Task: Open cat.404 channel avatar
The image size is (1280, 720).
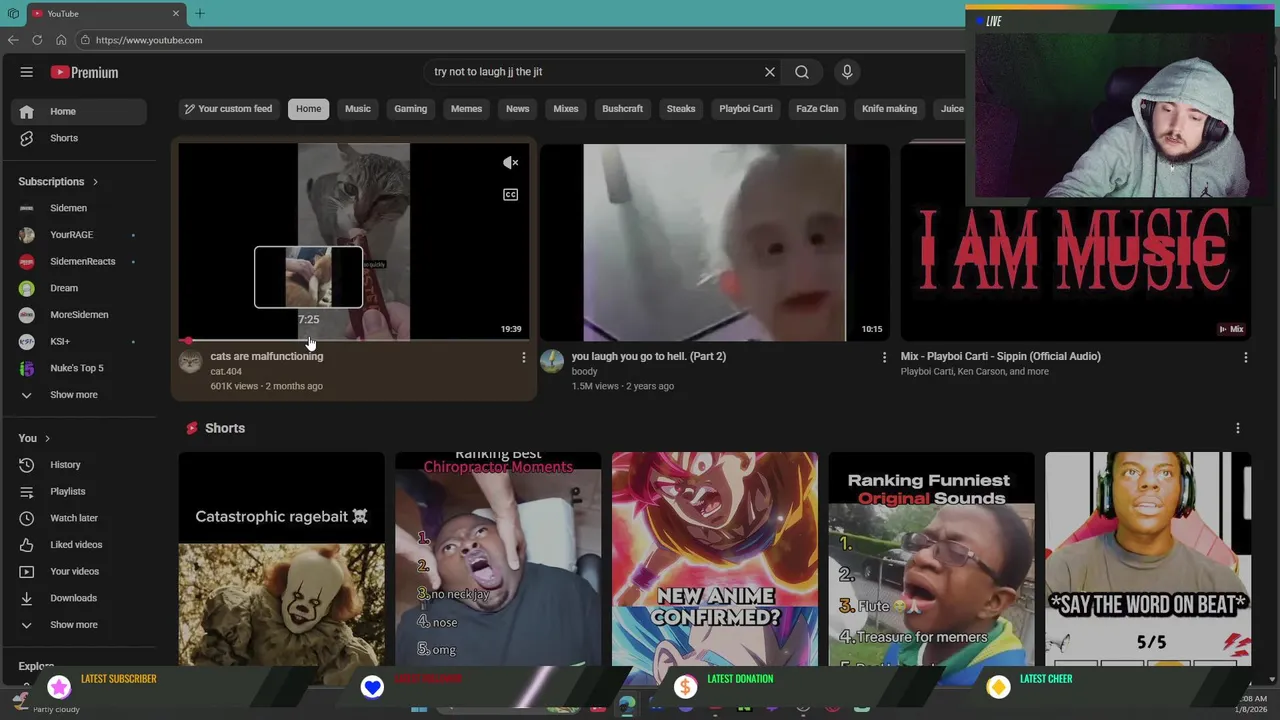Action: point(190,361)
